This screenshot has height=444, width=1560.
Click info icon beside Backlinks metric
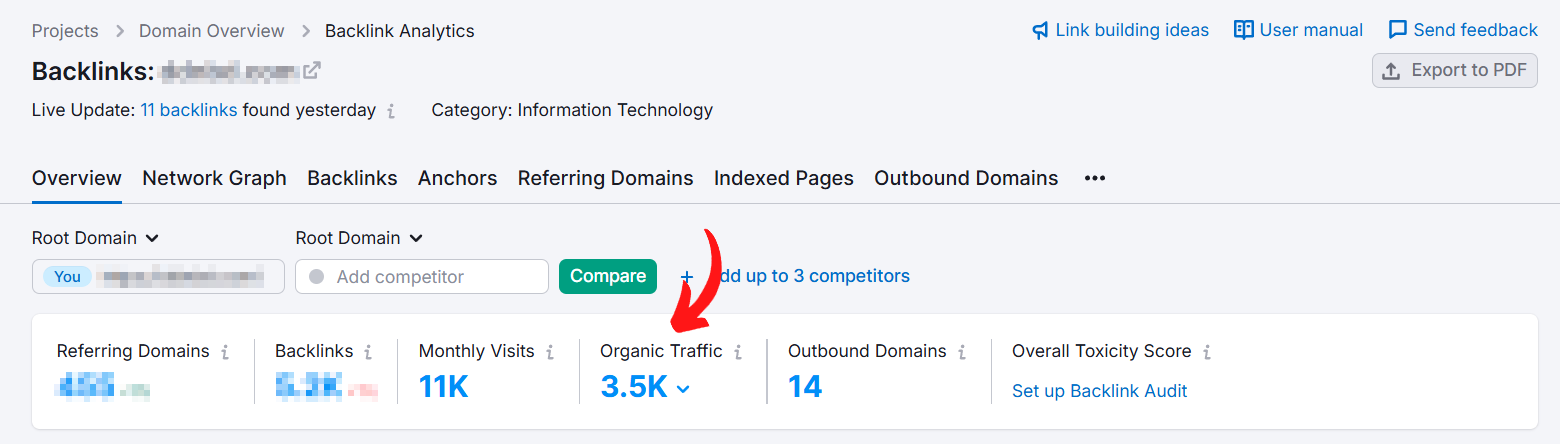point(368,352)
